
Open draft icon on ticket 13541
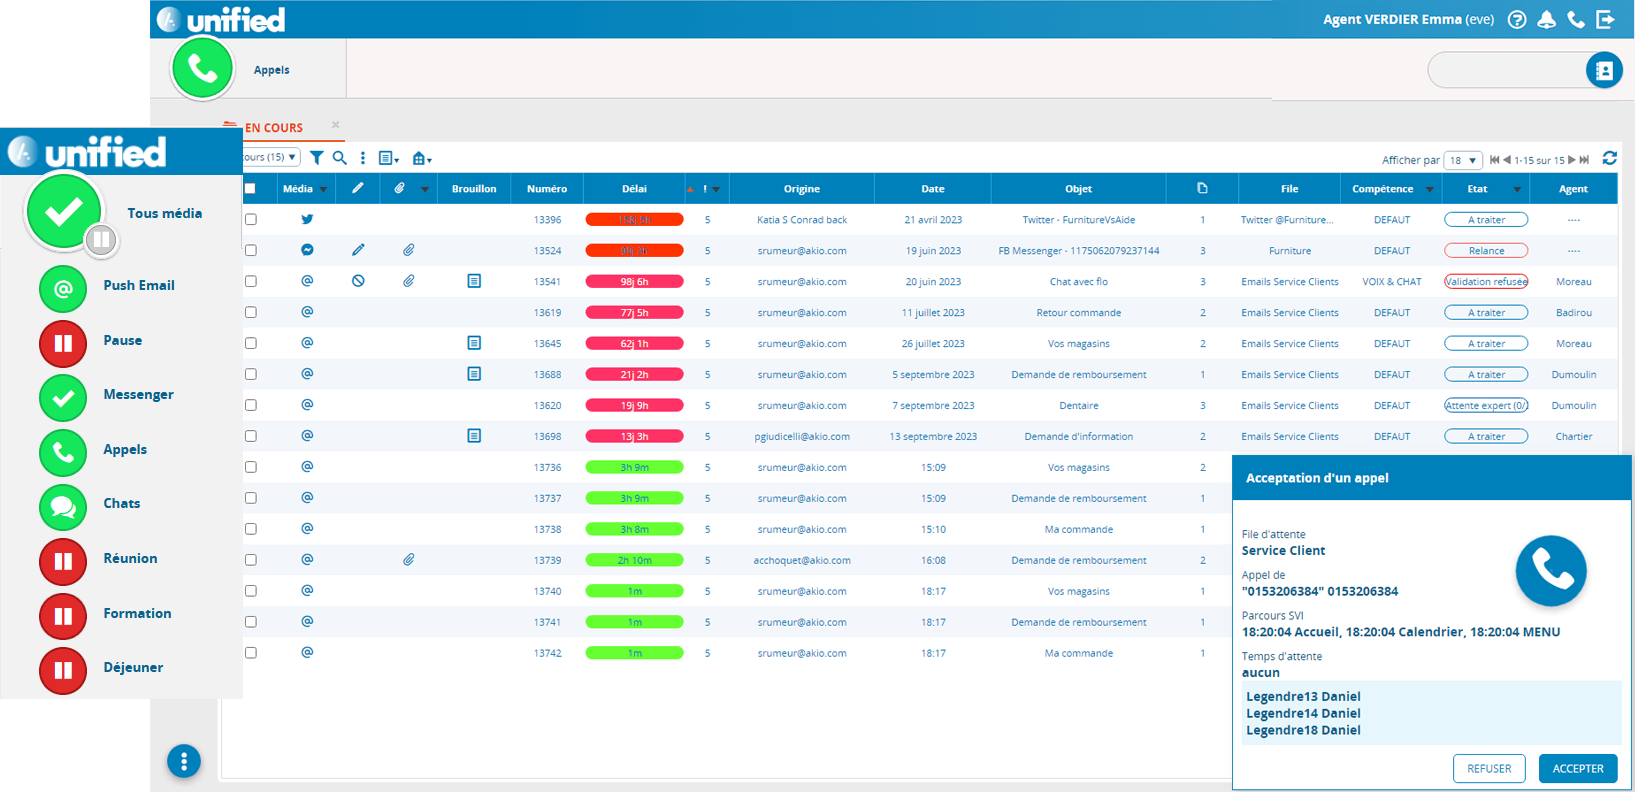click(x=474, y=281)
